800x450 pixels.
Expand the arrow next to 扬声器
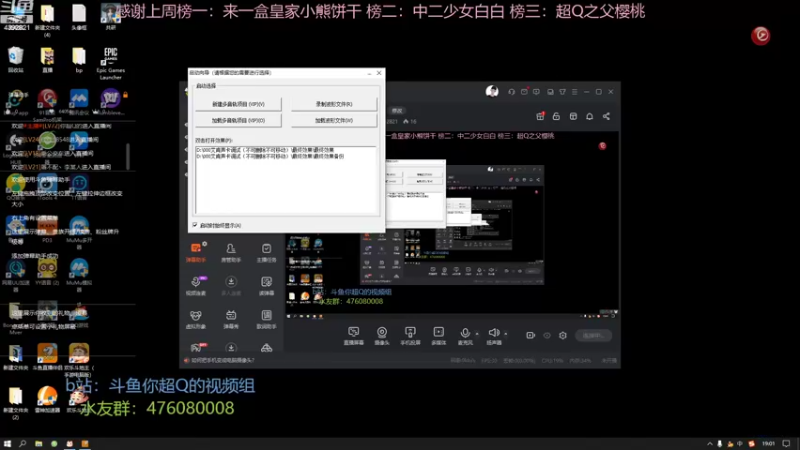tap(506, 334)
